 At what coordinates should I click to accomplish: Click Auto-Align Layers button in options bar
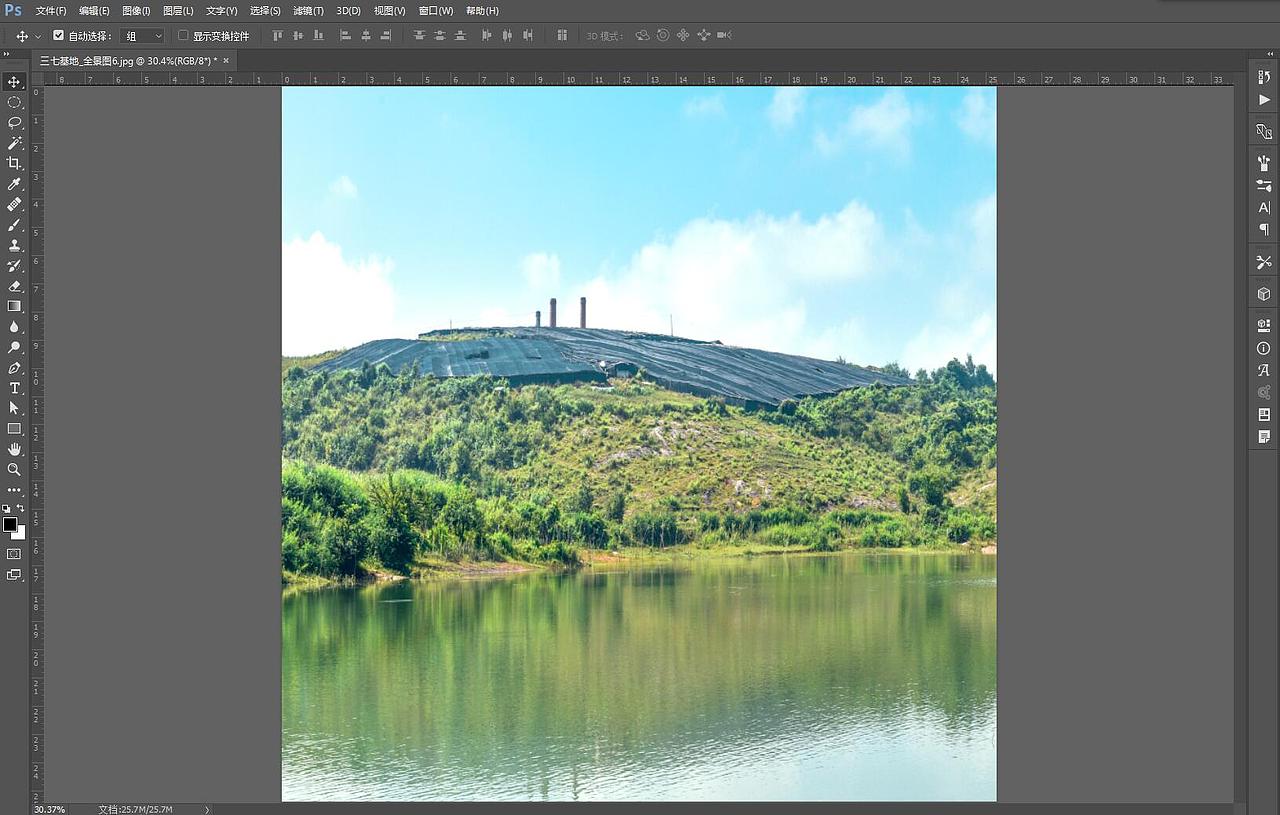[562, 35]
